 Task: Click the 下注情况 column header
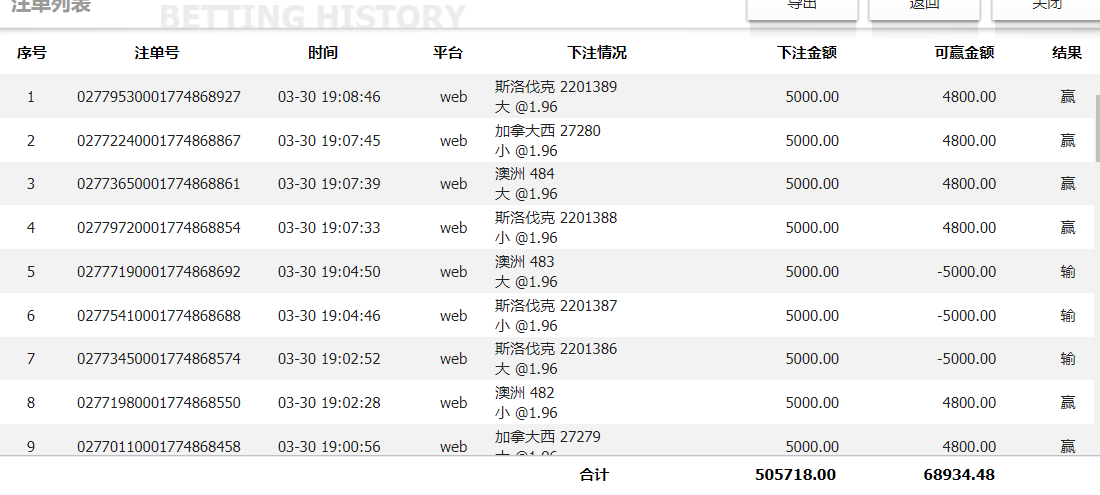coord(597,53)
